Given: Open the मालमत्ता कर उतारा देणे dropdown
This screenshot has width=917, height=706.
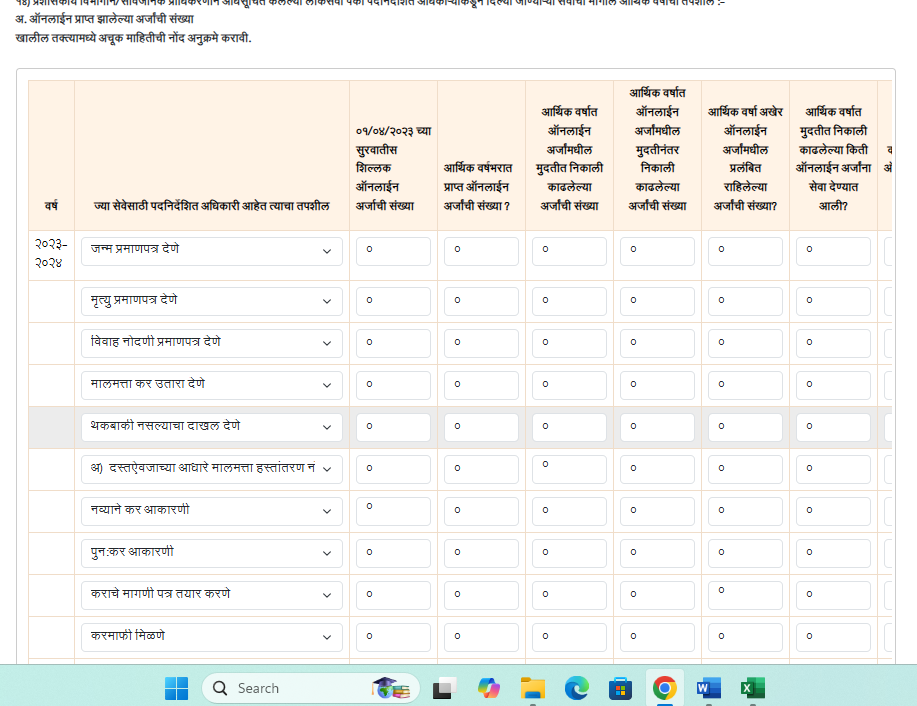Looking at the screenshot, I should click(x=212, y=385).
